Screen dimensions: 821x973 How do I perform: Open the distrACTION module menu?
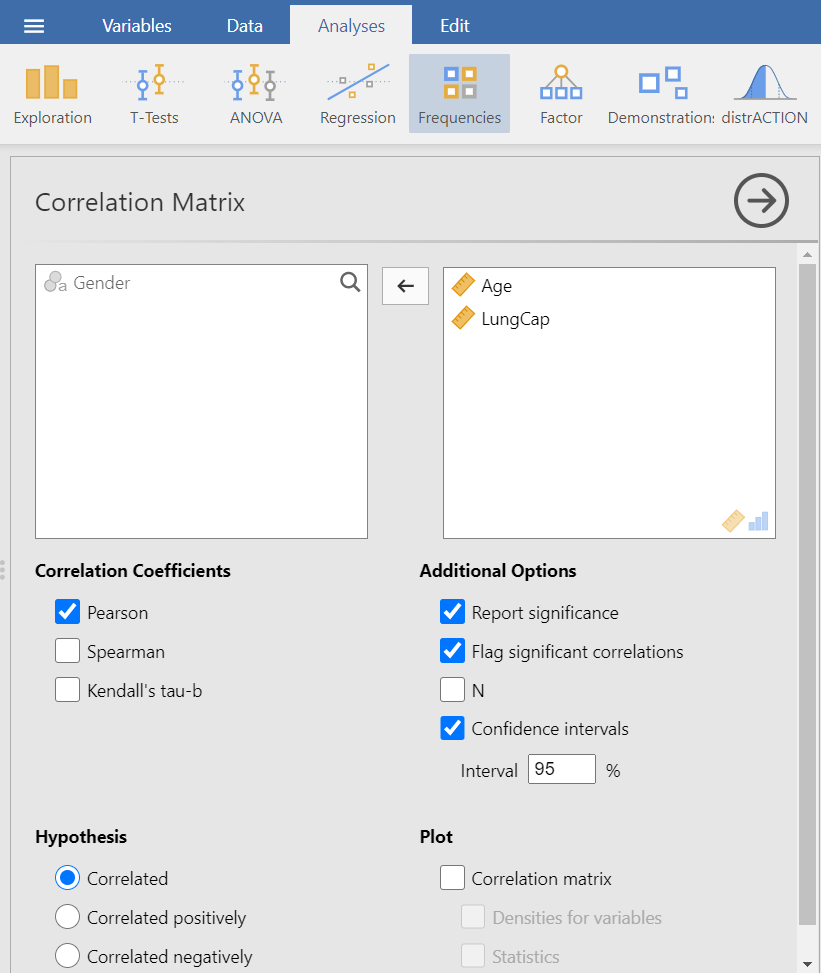point(764,96)
